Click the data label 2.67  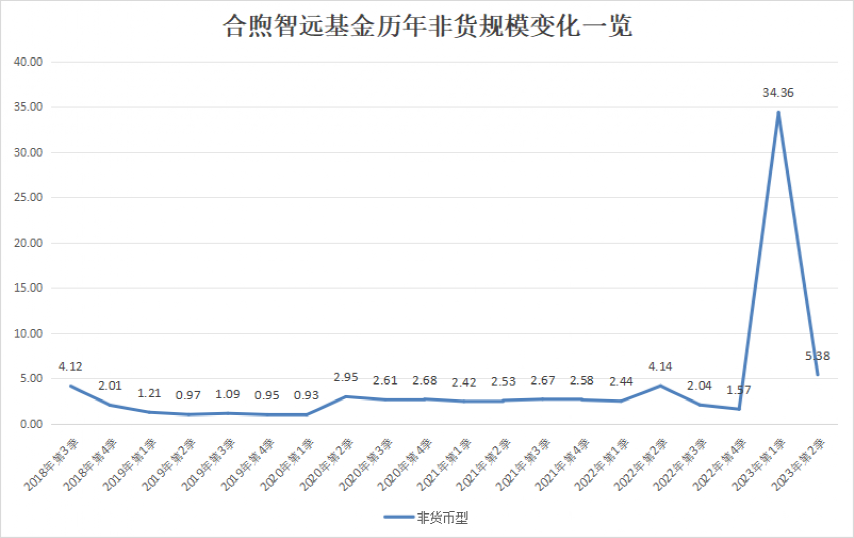pyautogui.click(x=542, y=381)
